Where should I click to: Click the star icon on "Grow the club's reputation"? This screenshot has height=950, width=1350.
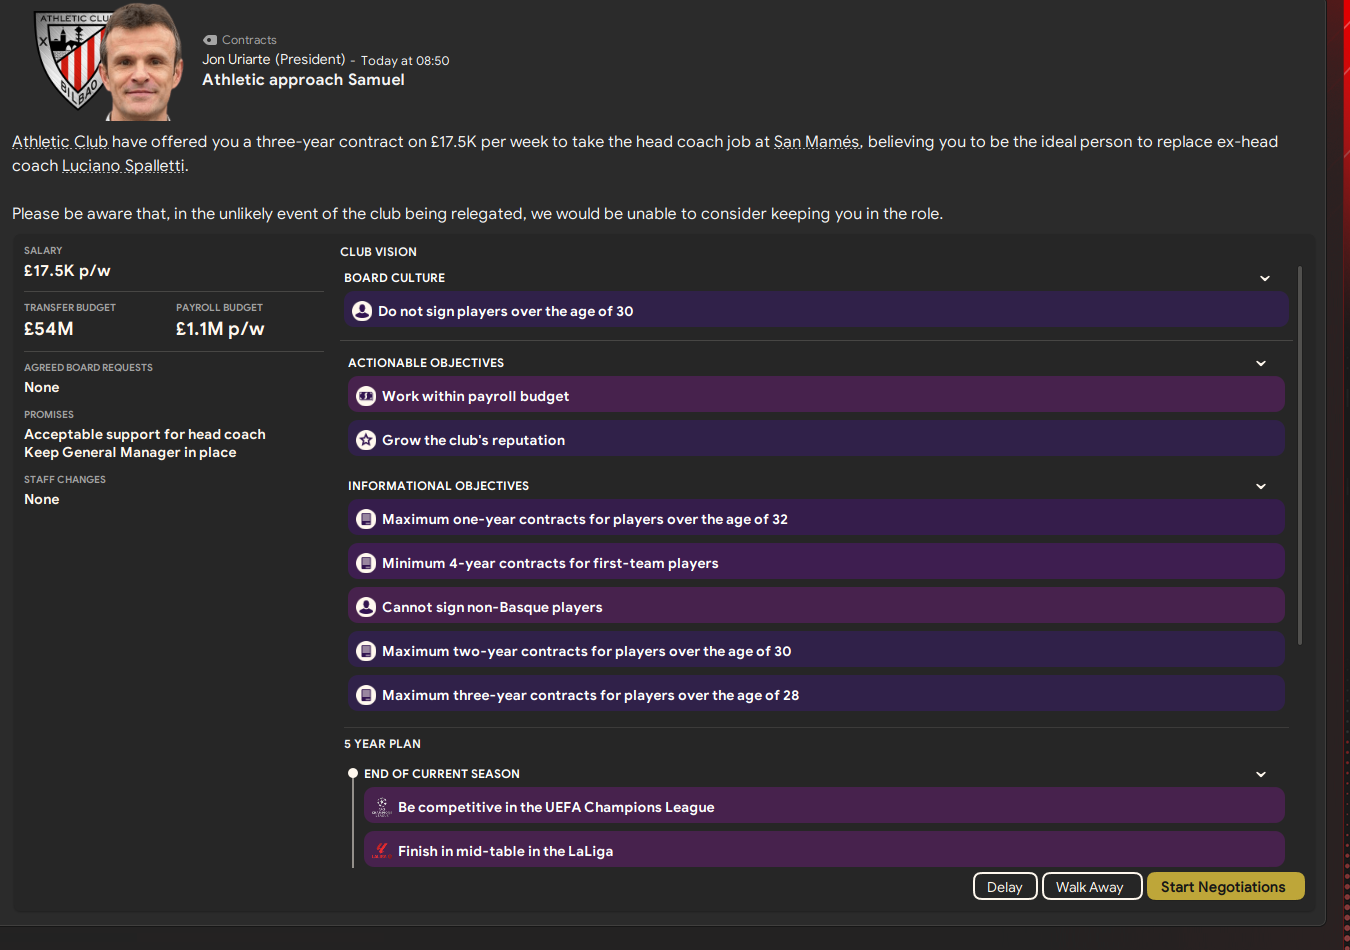(365, 439)
